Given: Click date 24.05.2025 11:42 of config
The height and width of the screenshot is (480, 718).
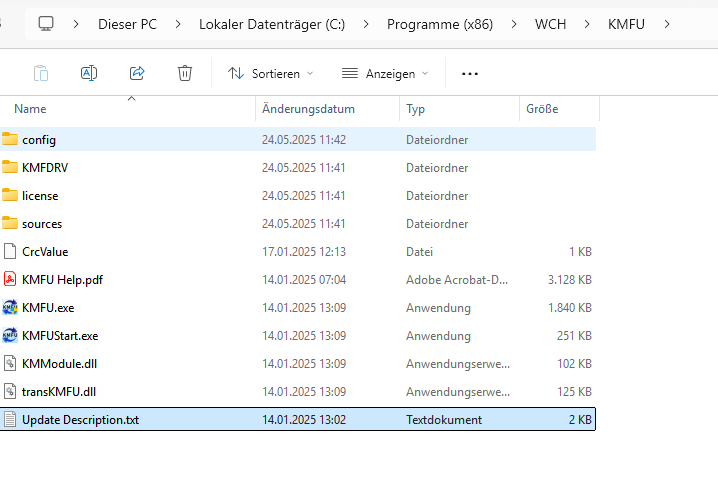Looking at the screenshot, I should [x=304, y=140].
